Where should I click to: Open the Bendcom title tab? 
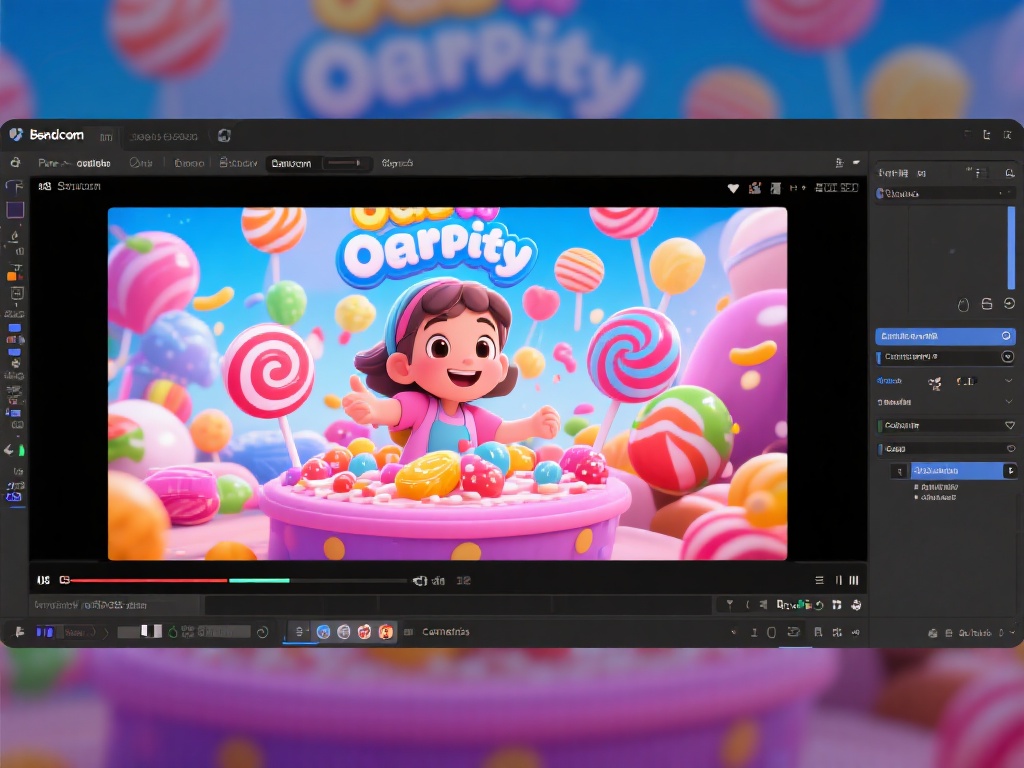56,135
